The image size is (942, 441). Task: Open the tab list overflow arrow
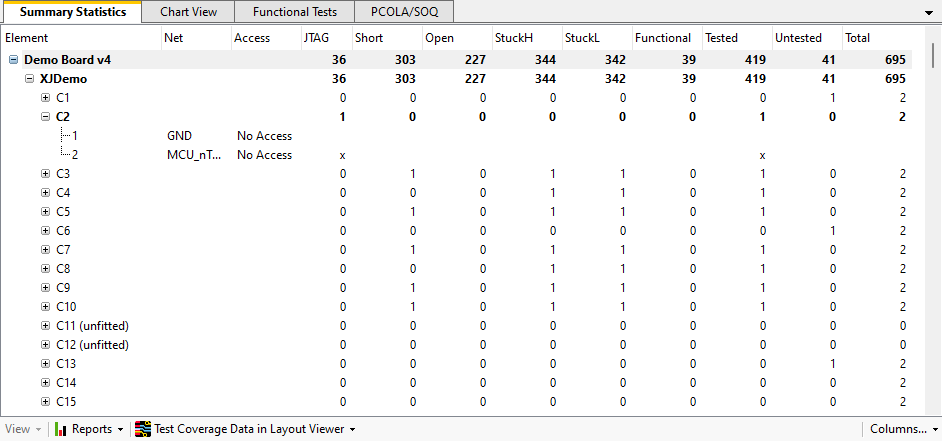[x=931, y=13]
